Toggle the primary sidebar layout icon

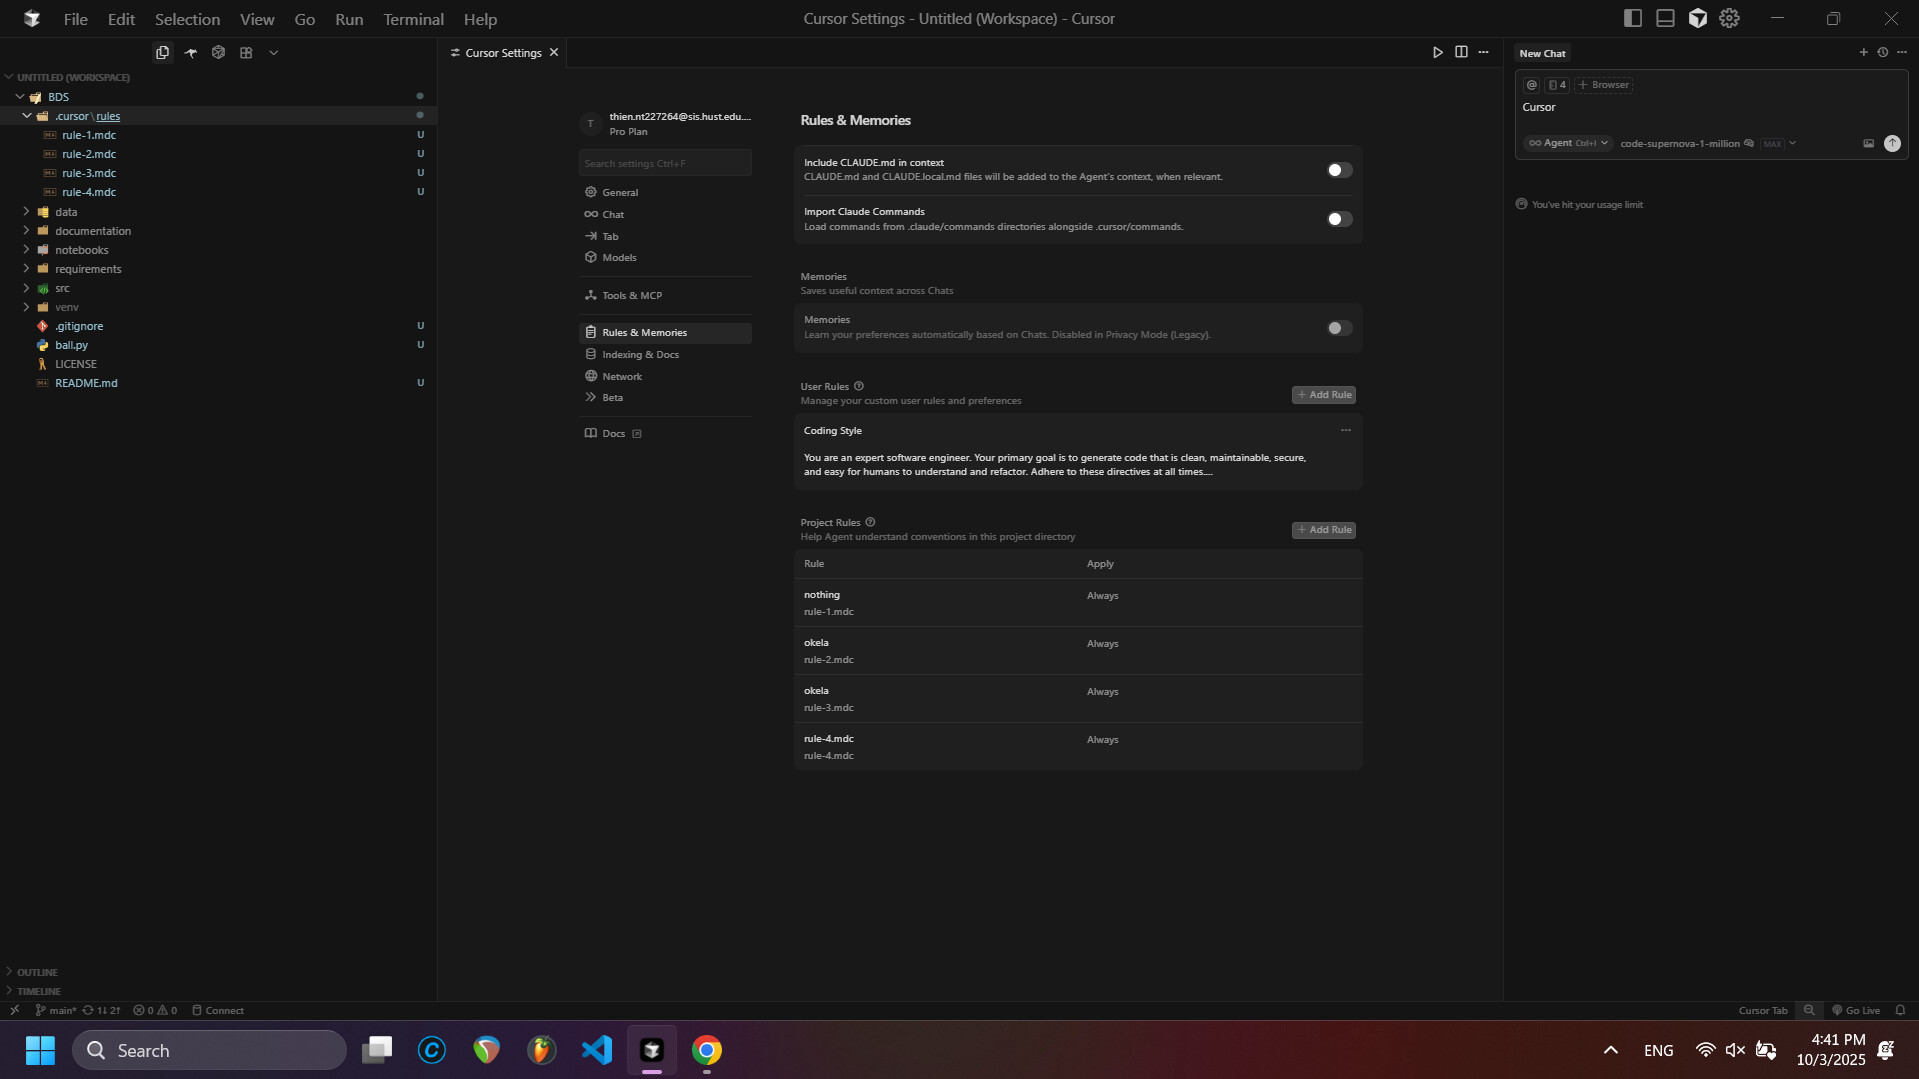pyautogui.click(x=1632, y=19)
